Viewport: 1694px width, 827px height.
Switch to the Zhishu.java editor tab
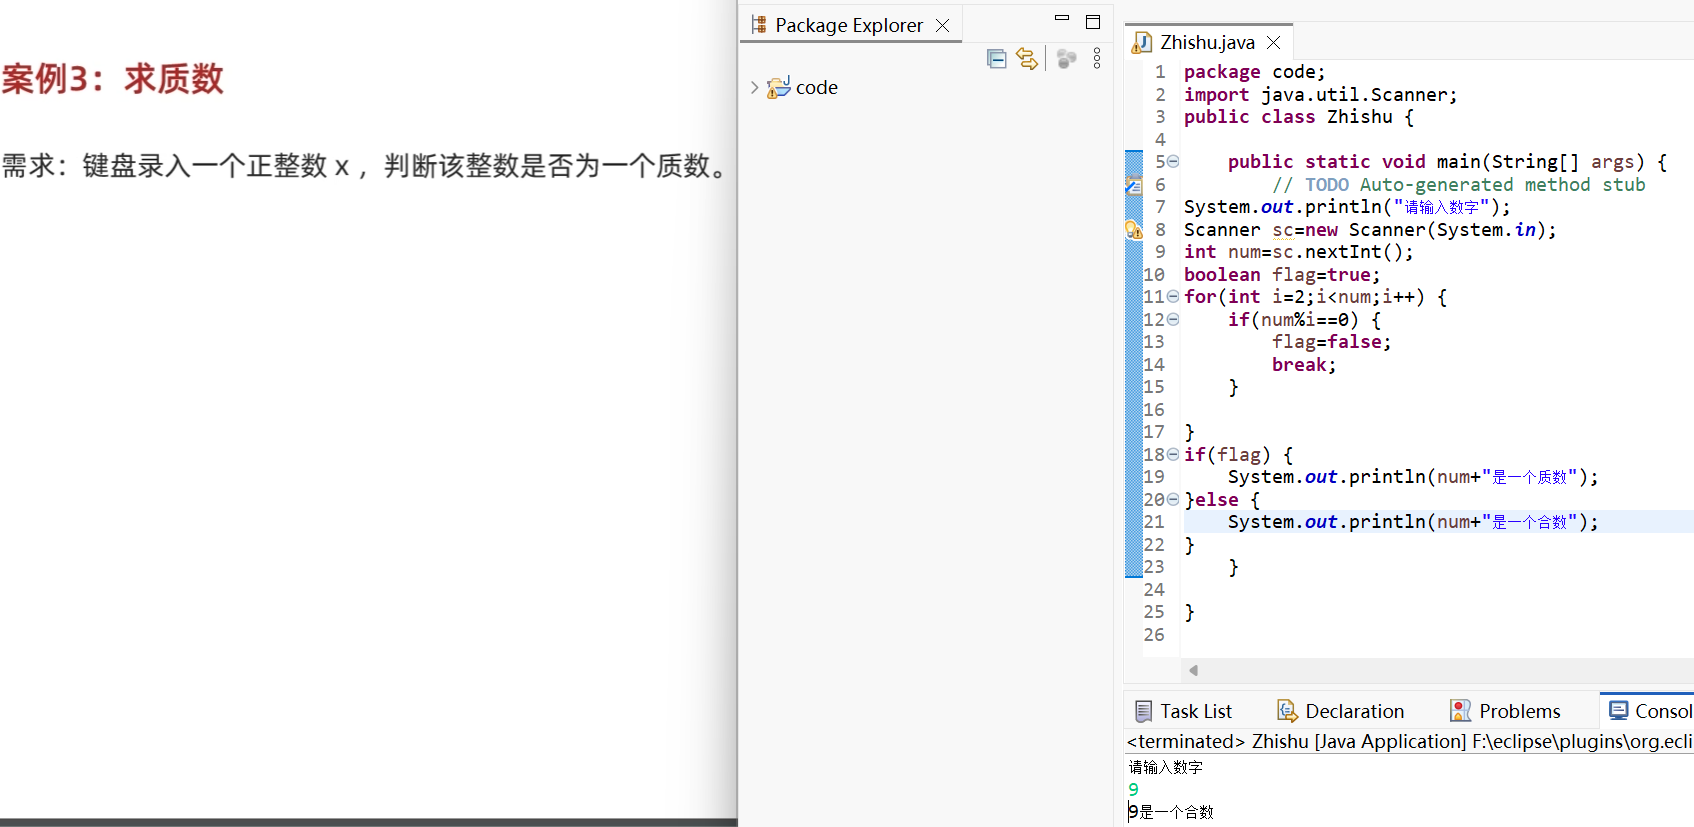tap(1207, 42)
